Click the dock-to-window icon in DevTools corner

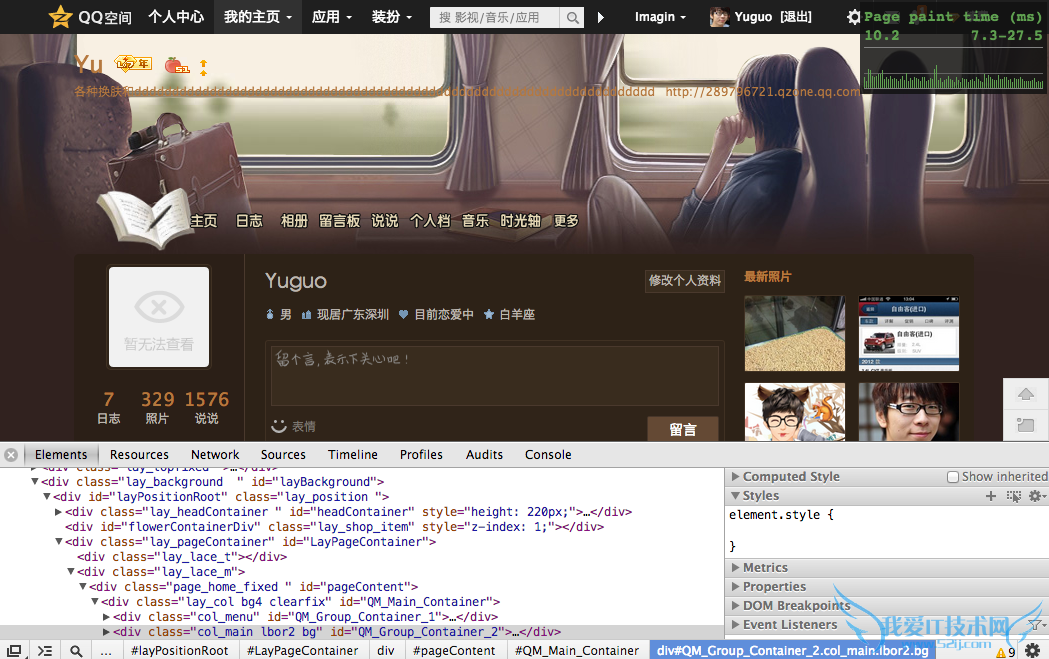point(14,650)
